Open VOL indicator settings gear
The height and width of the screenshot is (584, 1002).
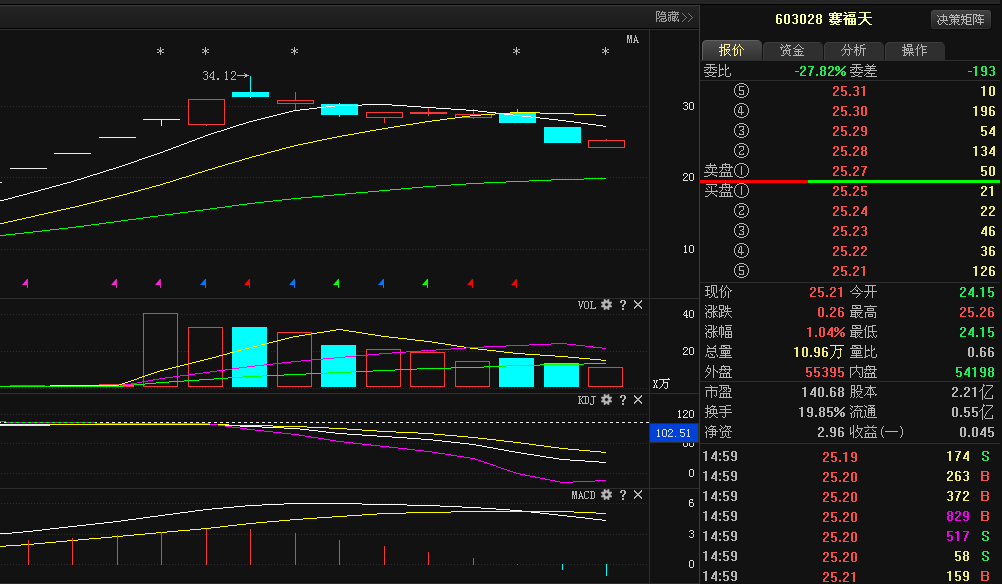(606, 305)
